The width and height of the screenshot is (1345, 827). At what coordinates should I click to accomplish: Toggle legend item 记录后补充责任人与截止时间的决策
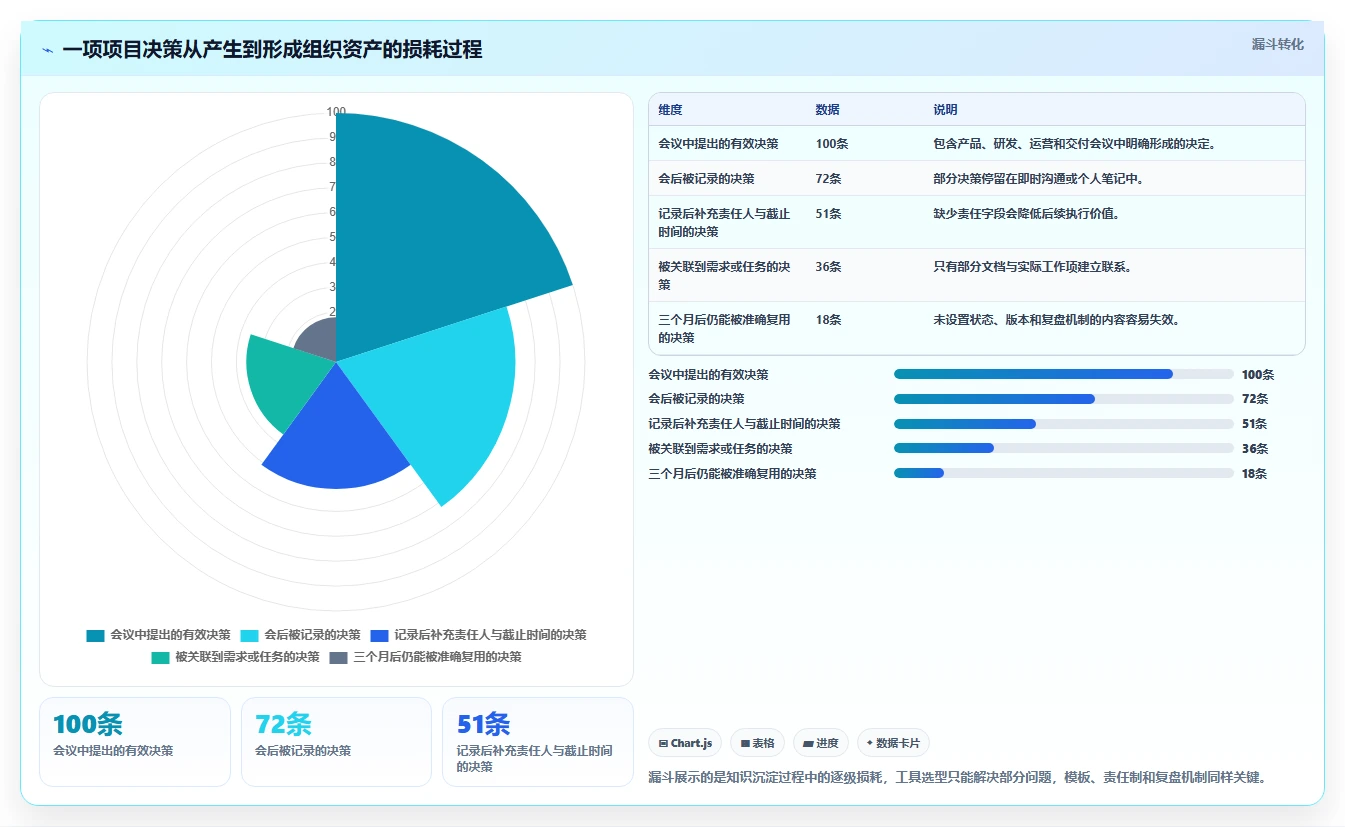click(x=479, y=635)
